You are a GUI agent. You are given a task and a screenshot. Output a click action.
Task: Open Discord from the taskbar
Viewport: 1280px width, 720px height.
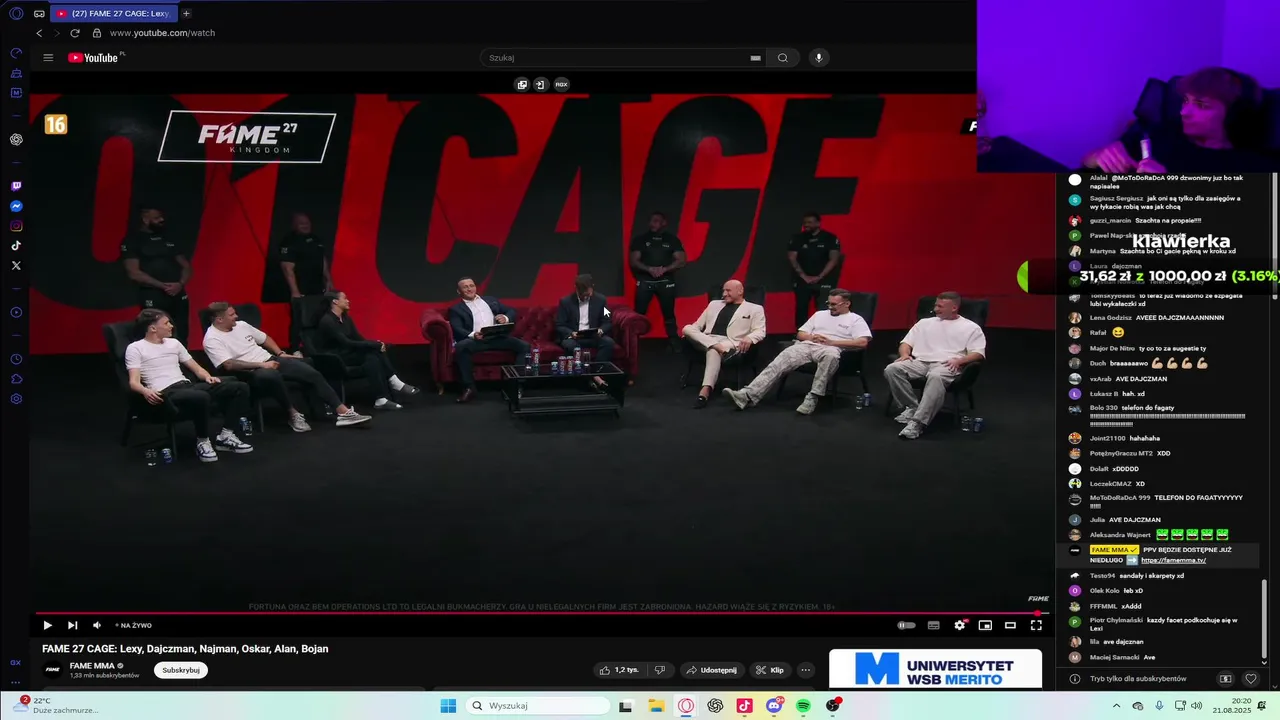(774, 706)
